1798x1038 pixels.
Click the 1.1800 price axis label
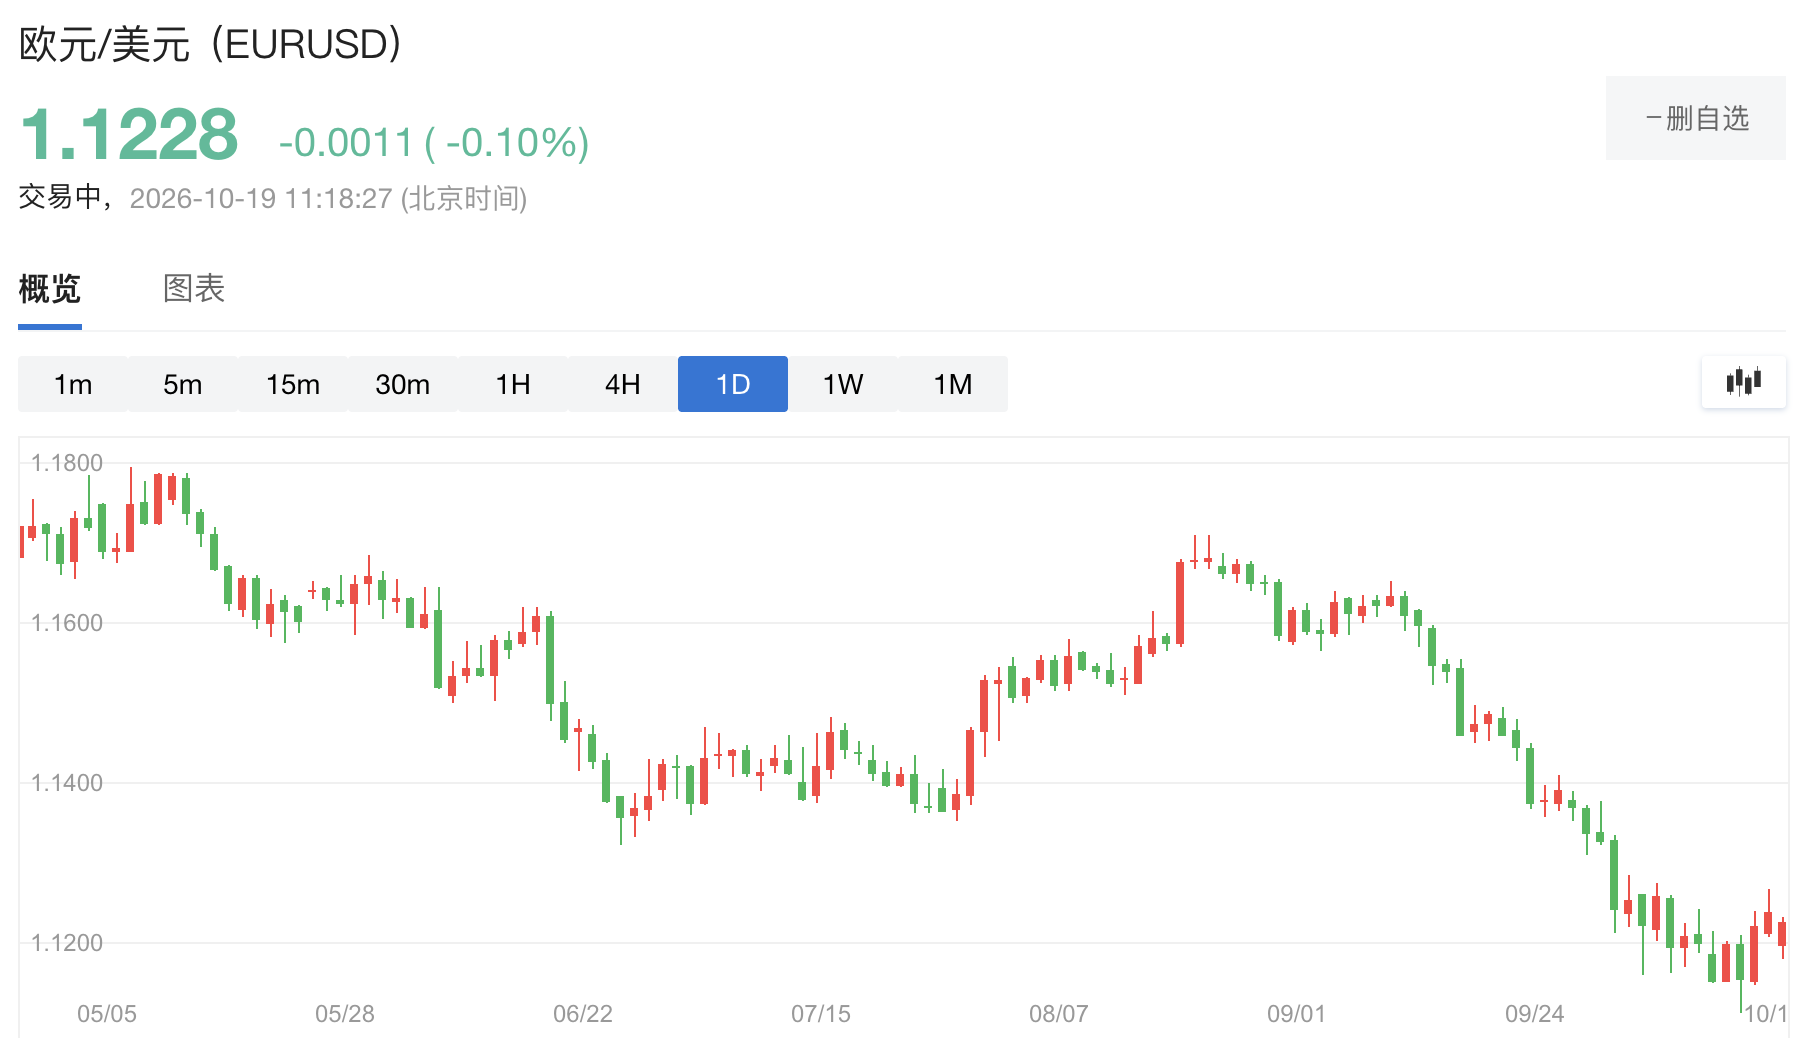[67, 463]
